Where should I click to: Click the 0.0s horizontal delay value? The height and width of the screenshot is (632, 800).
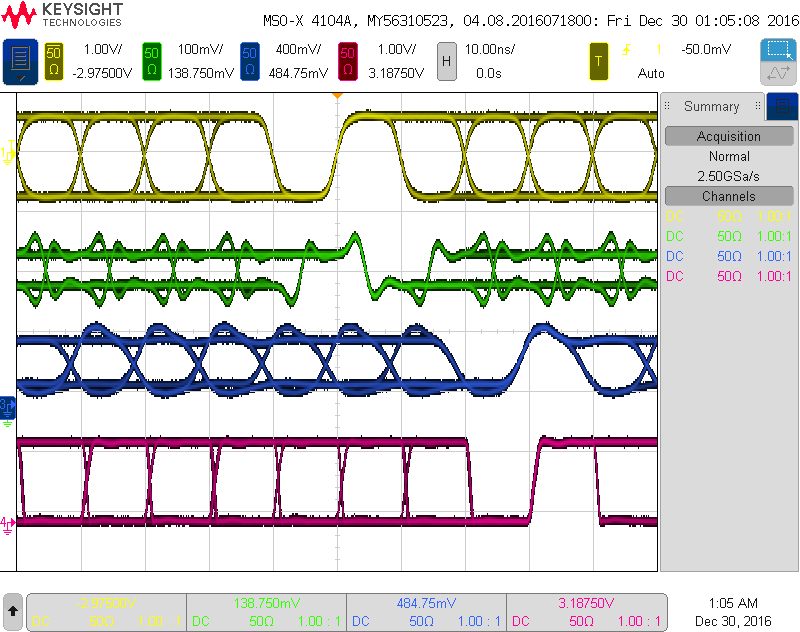pos(489,73)
